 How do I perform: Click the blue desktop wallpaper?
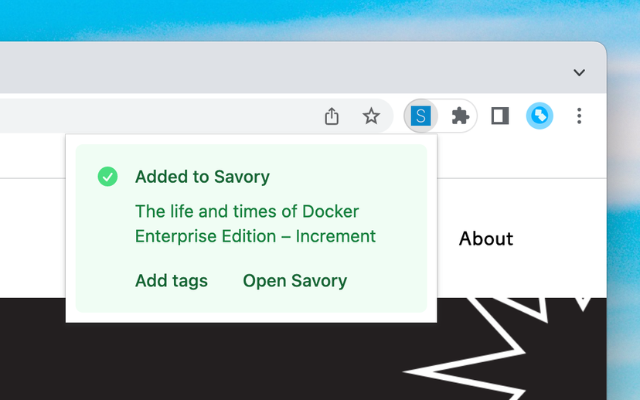(x=300, y=20)
